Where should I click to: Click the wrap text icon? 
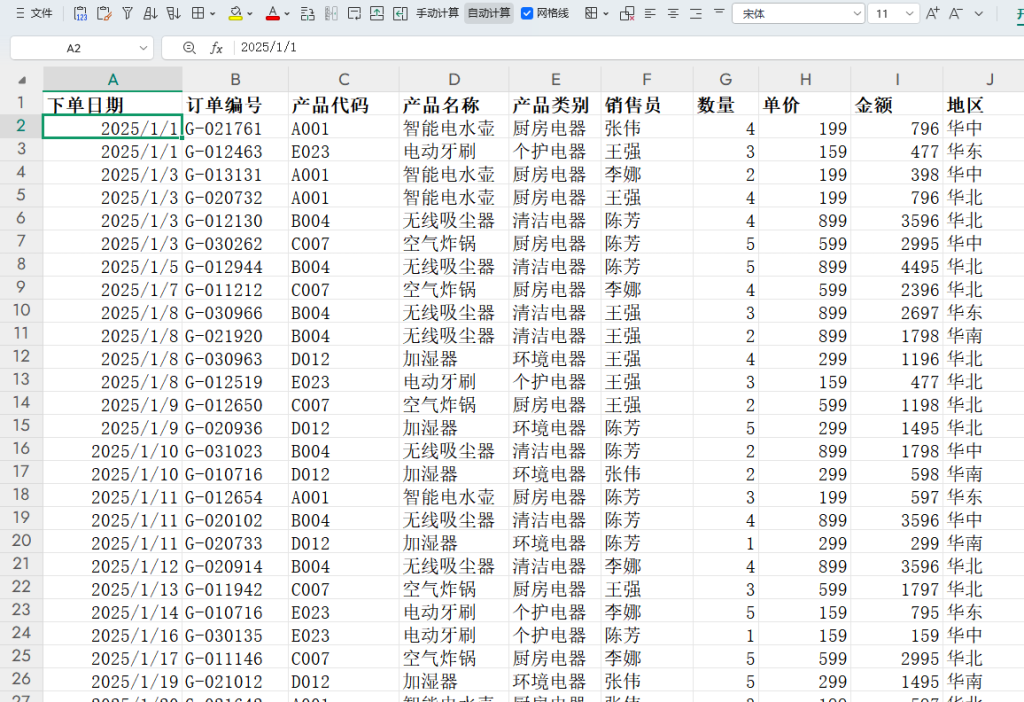pyautogui.click(x=354, y=13)
